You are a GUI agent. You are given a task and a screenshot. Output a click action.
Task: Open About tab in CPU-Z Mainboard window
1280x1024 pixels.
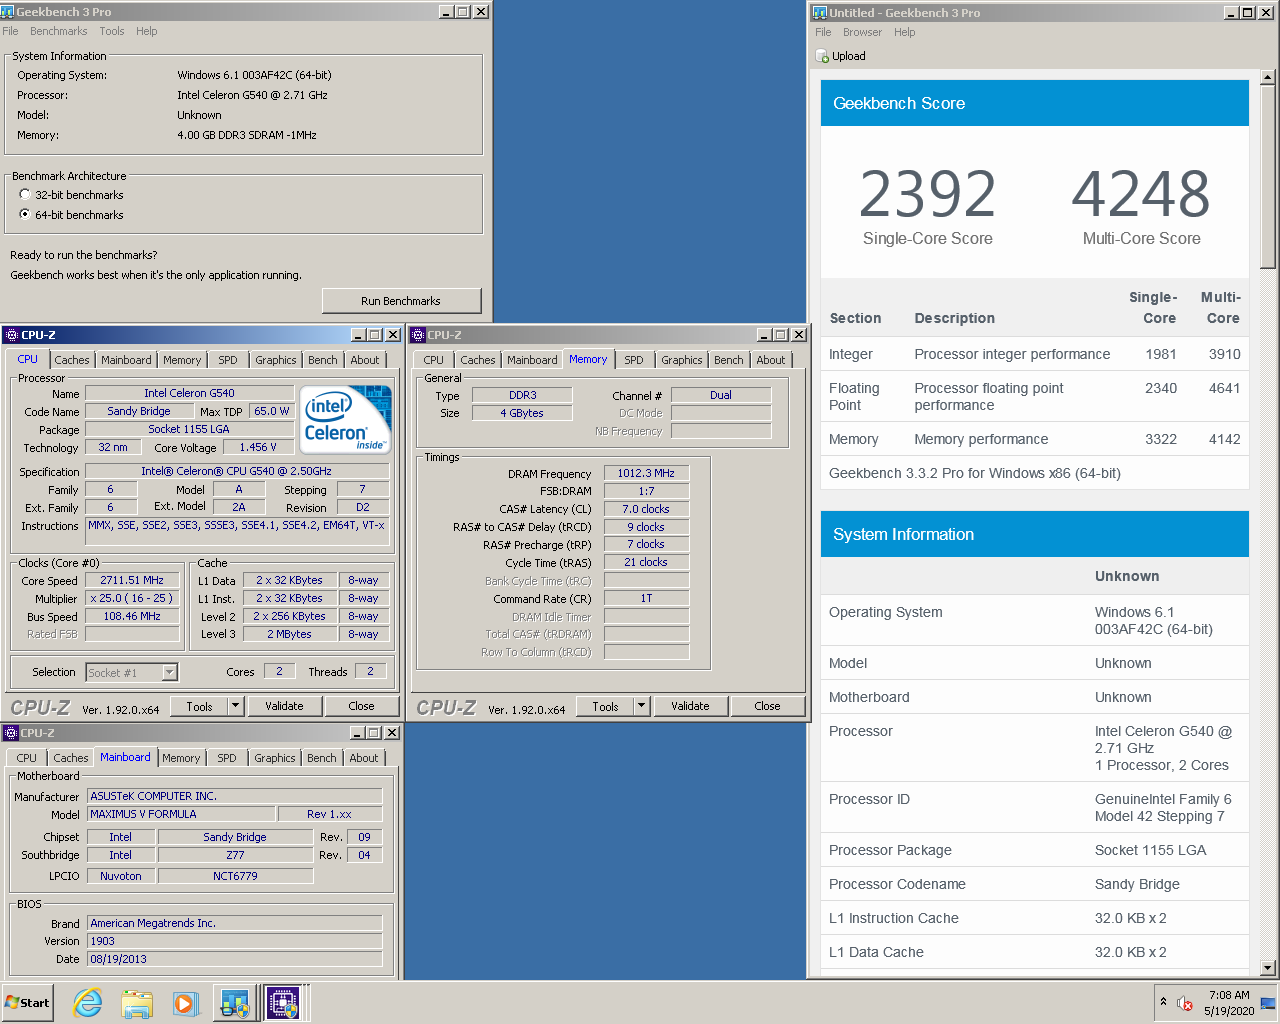point(364,758)
